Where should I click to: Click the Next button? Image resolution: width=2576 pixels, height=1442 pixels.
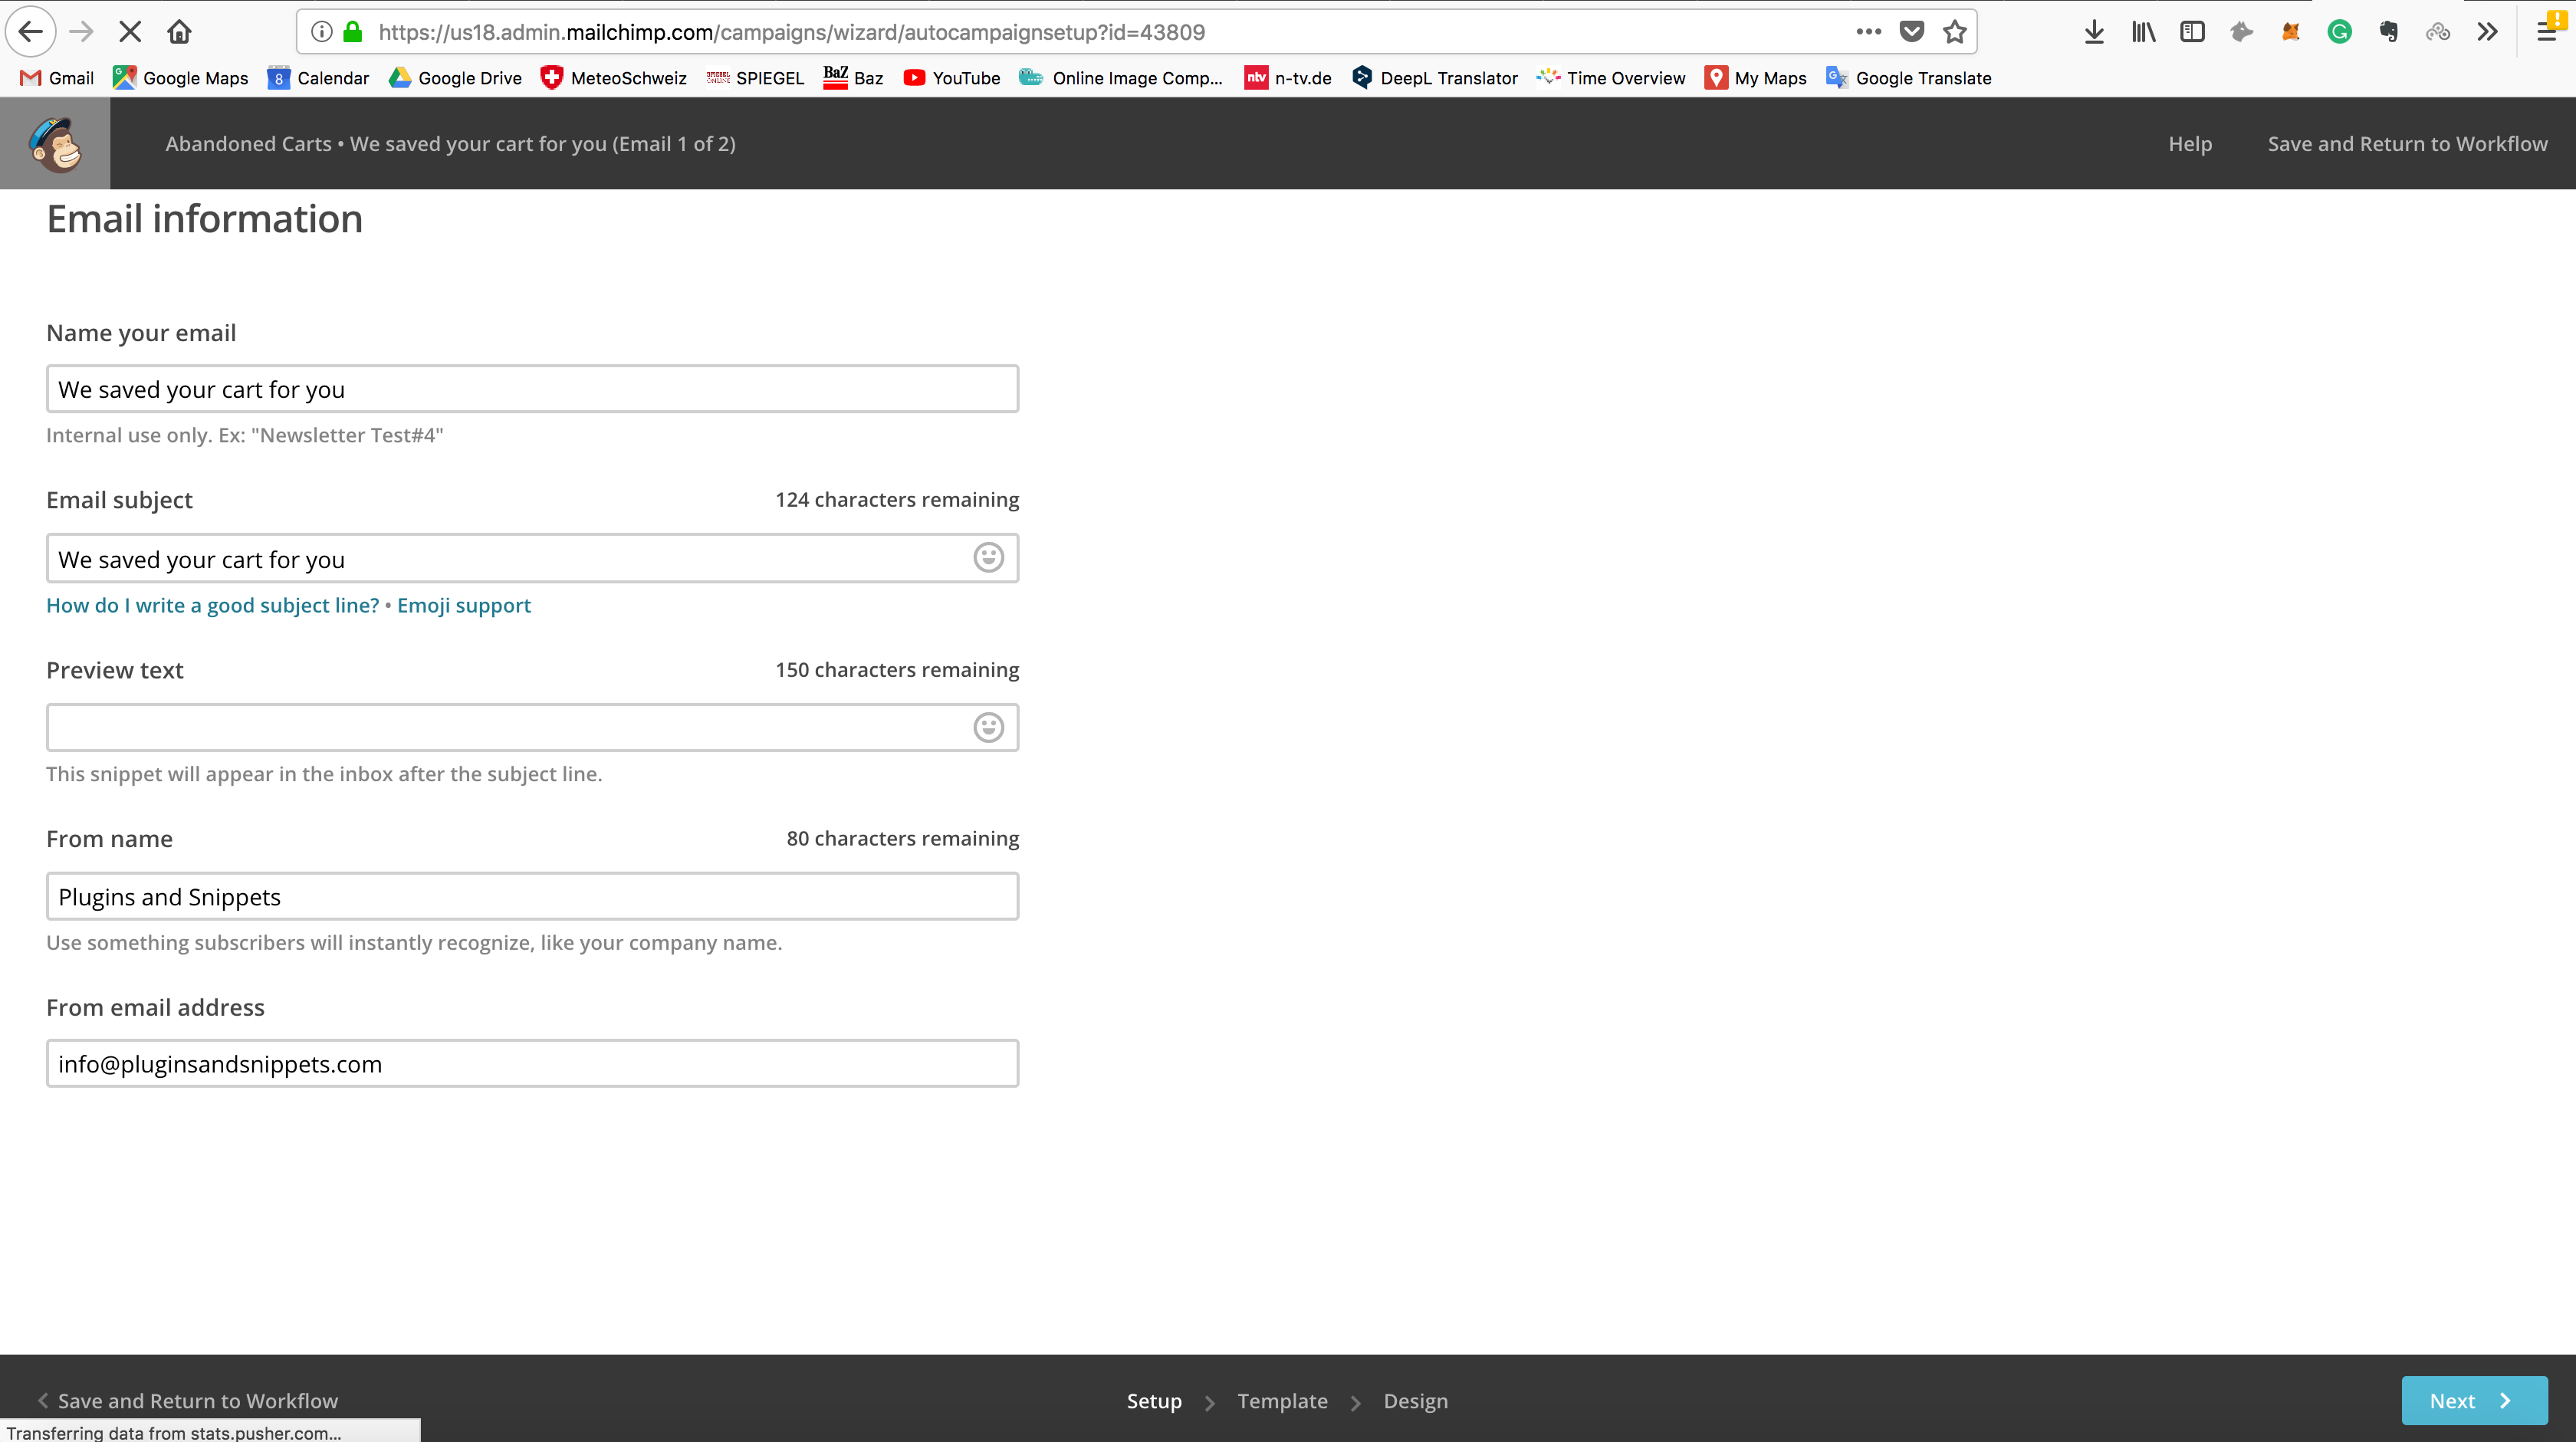pos(2474,1401)
